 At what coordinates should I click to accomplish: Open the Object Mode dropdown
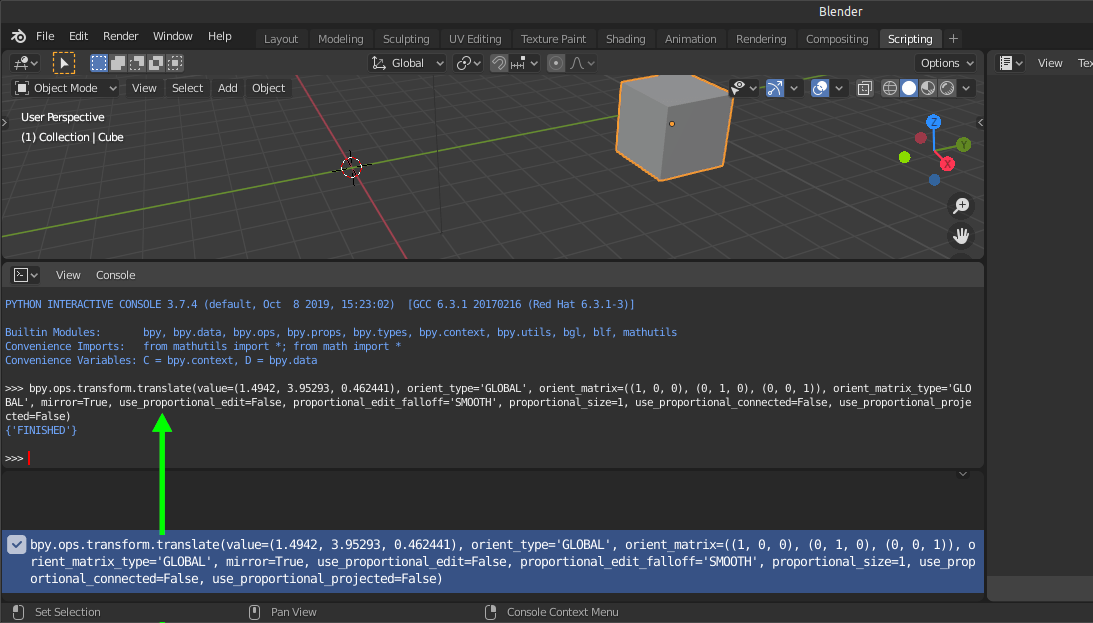pos(63,88)
